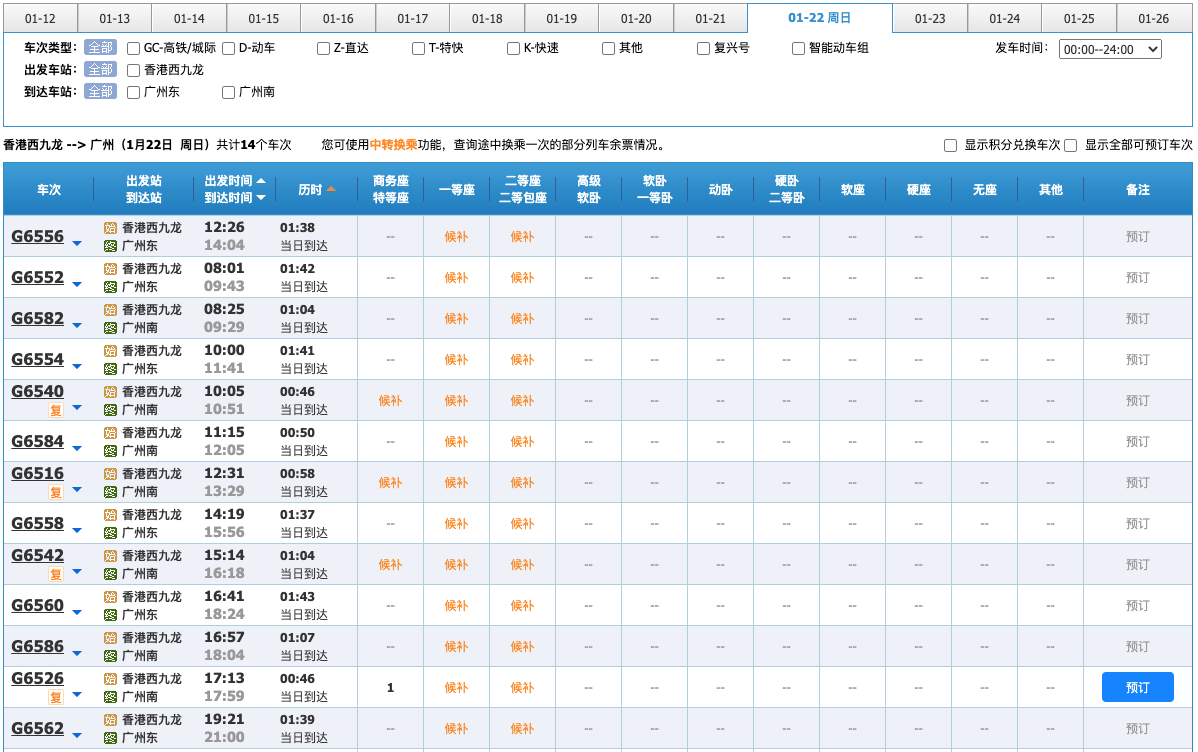This screenshot has height=752, width=1198.
Task: Check the GC-高铁/城际 train type box
Action: coord(133,48)
